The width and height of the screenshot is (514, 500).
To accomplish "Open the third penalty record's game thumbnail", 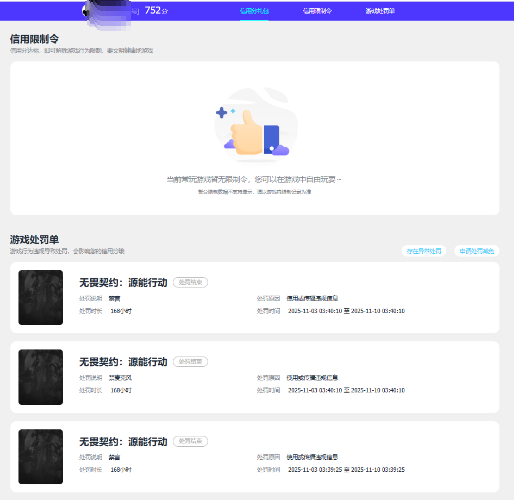I will tap(41, 456).
